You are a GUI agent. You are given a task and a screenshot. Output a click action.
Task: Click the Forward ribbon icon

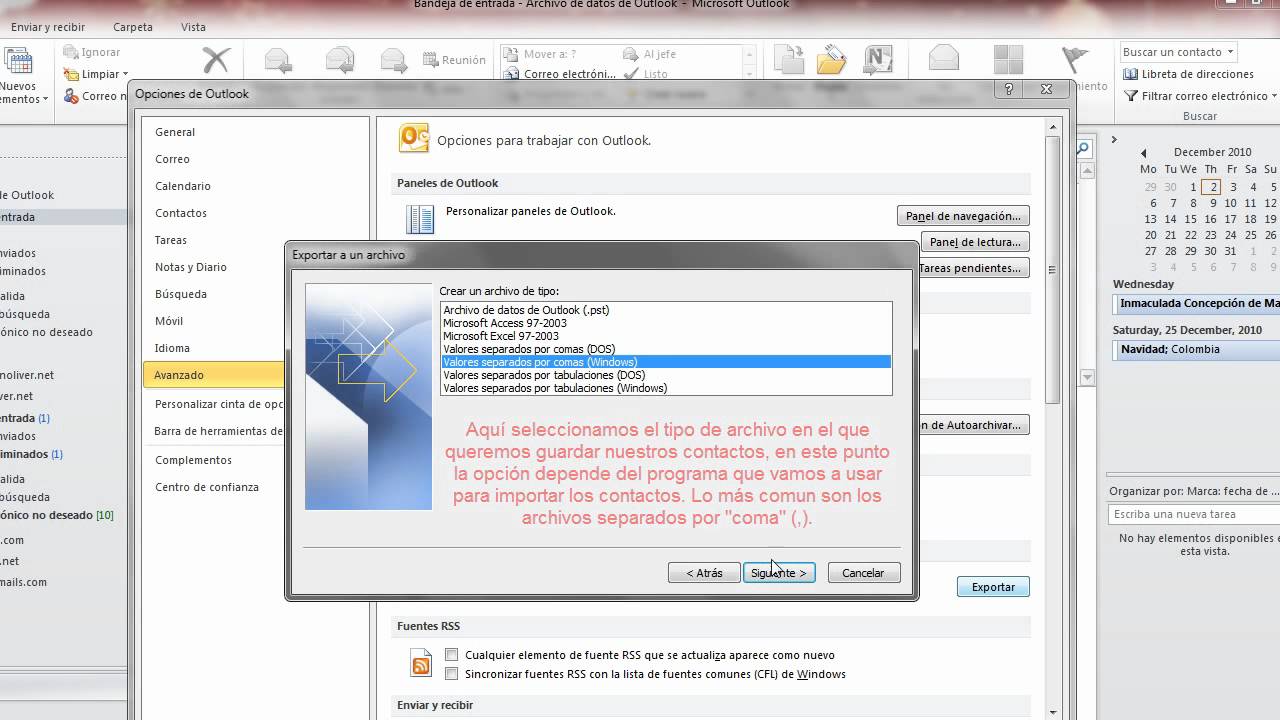(394, 61)
